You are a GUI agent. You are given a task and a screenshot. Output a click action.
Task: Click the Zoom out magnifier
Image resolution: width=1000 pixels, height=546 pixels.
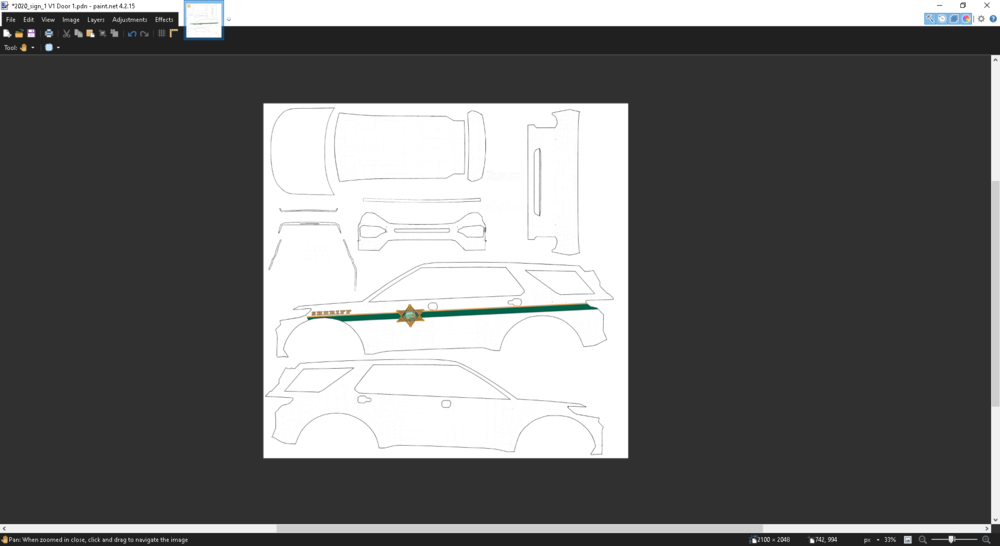(x=922, y=540)
